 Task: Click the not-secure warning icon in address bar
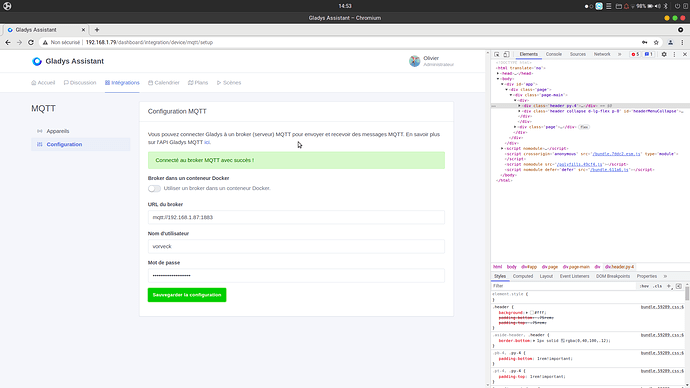coord(45,42)
